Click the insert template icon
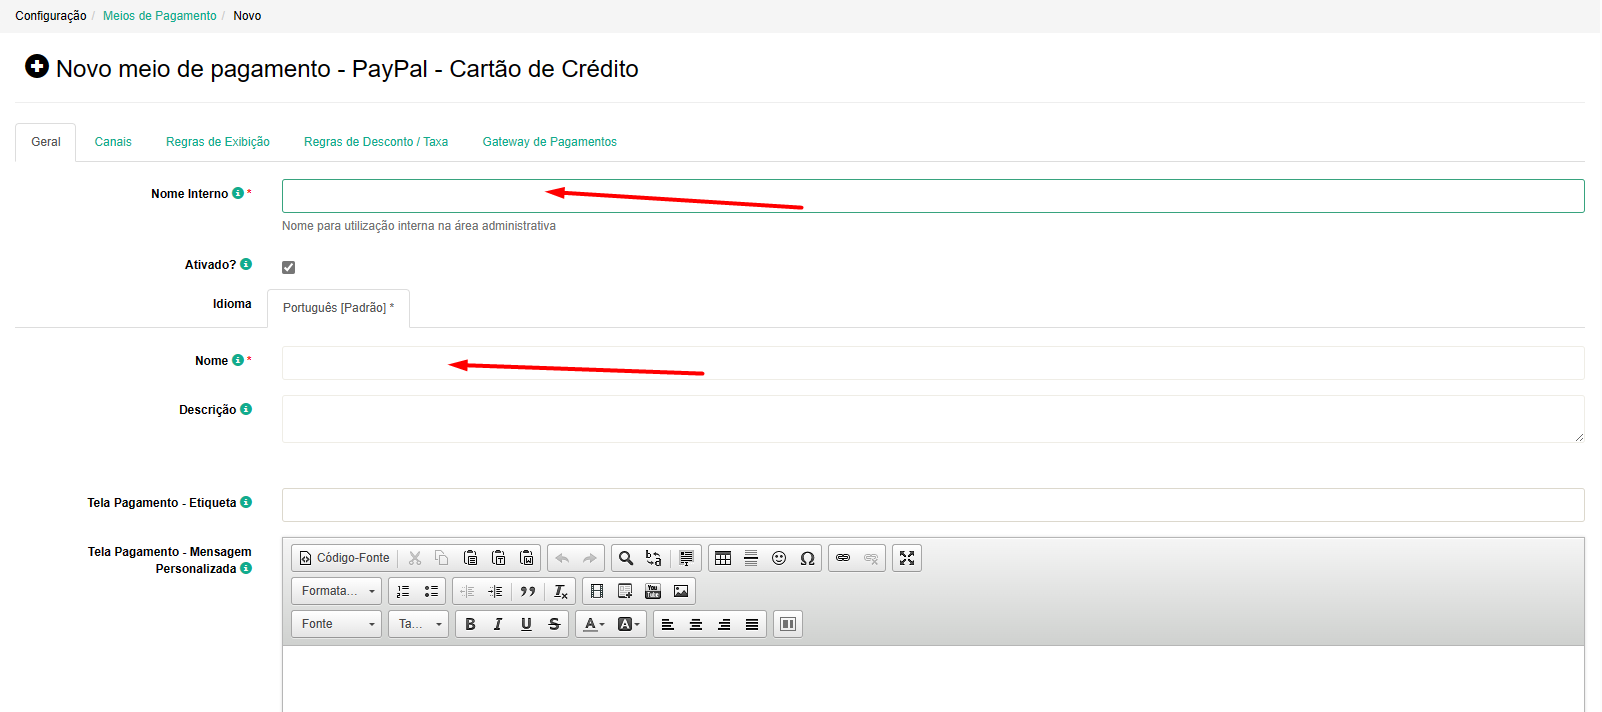The image size is (1602, 712). point(625,591)
